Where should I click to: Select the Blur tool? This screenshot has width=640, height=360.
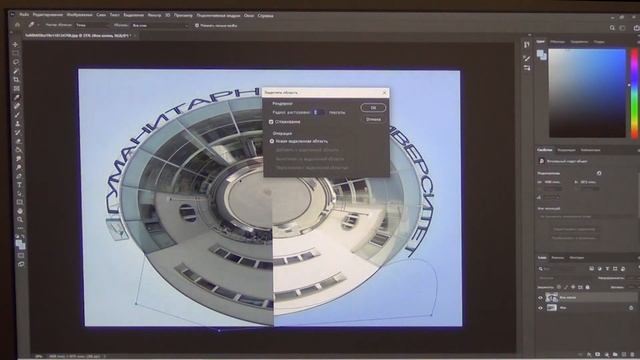(18, 159)
